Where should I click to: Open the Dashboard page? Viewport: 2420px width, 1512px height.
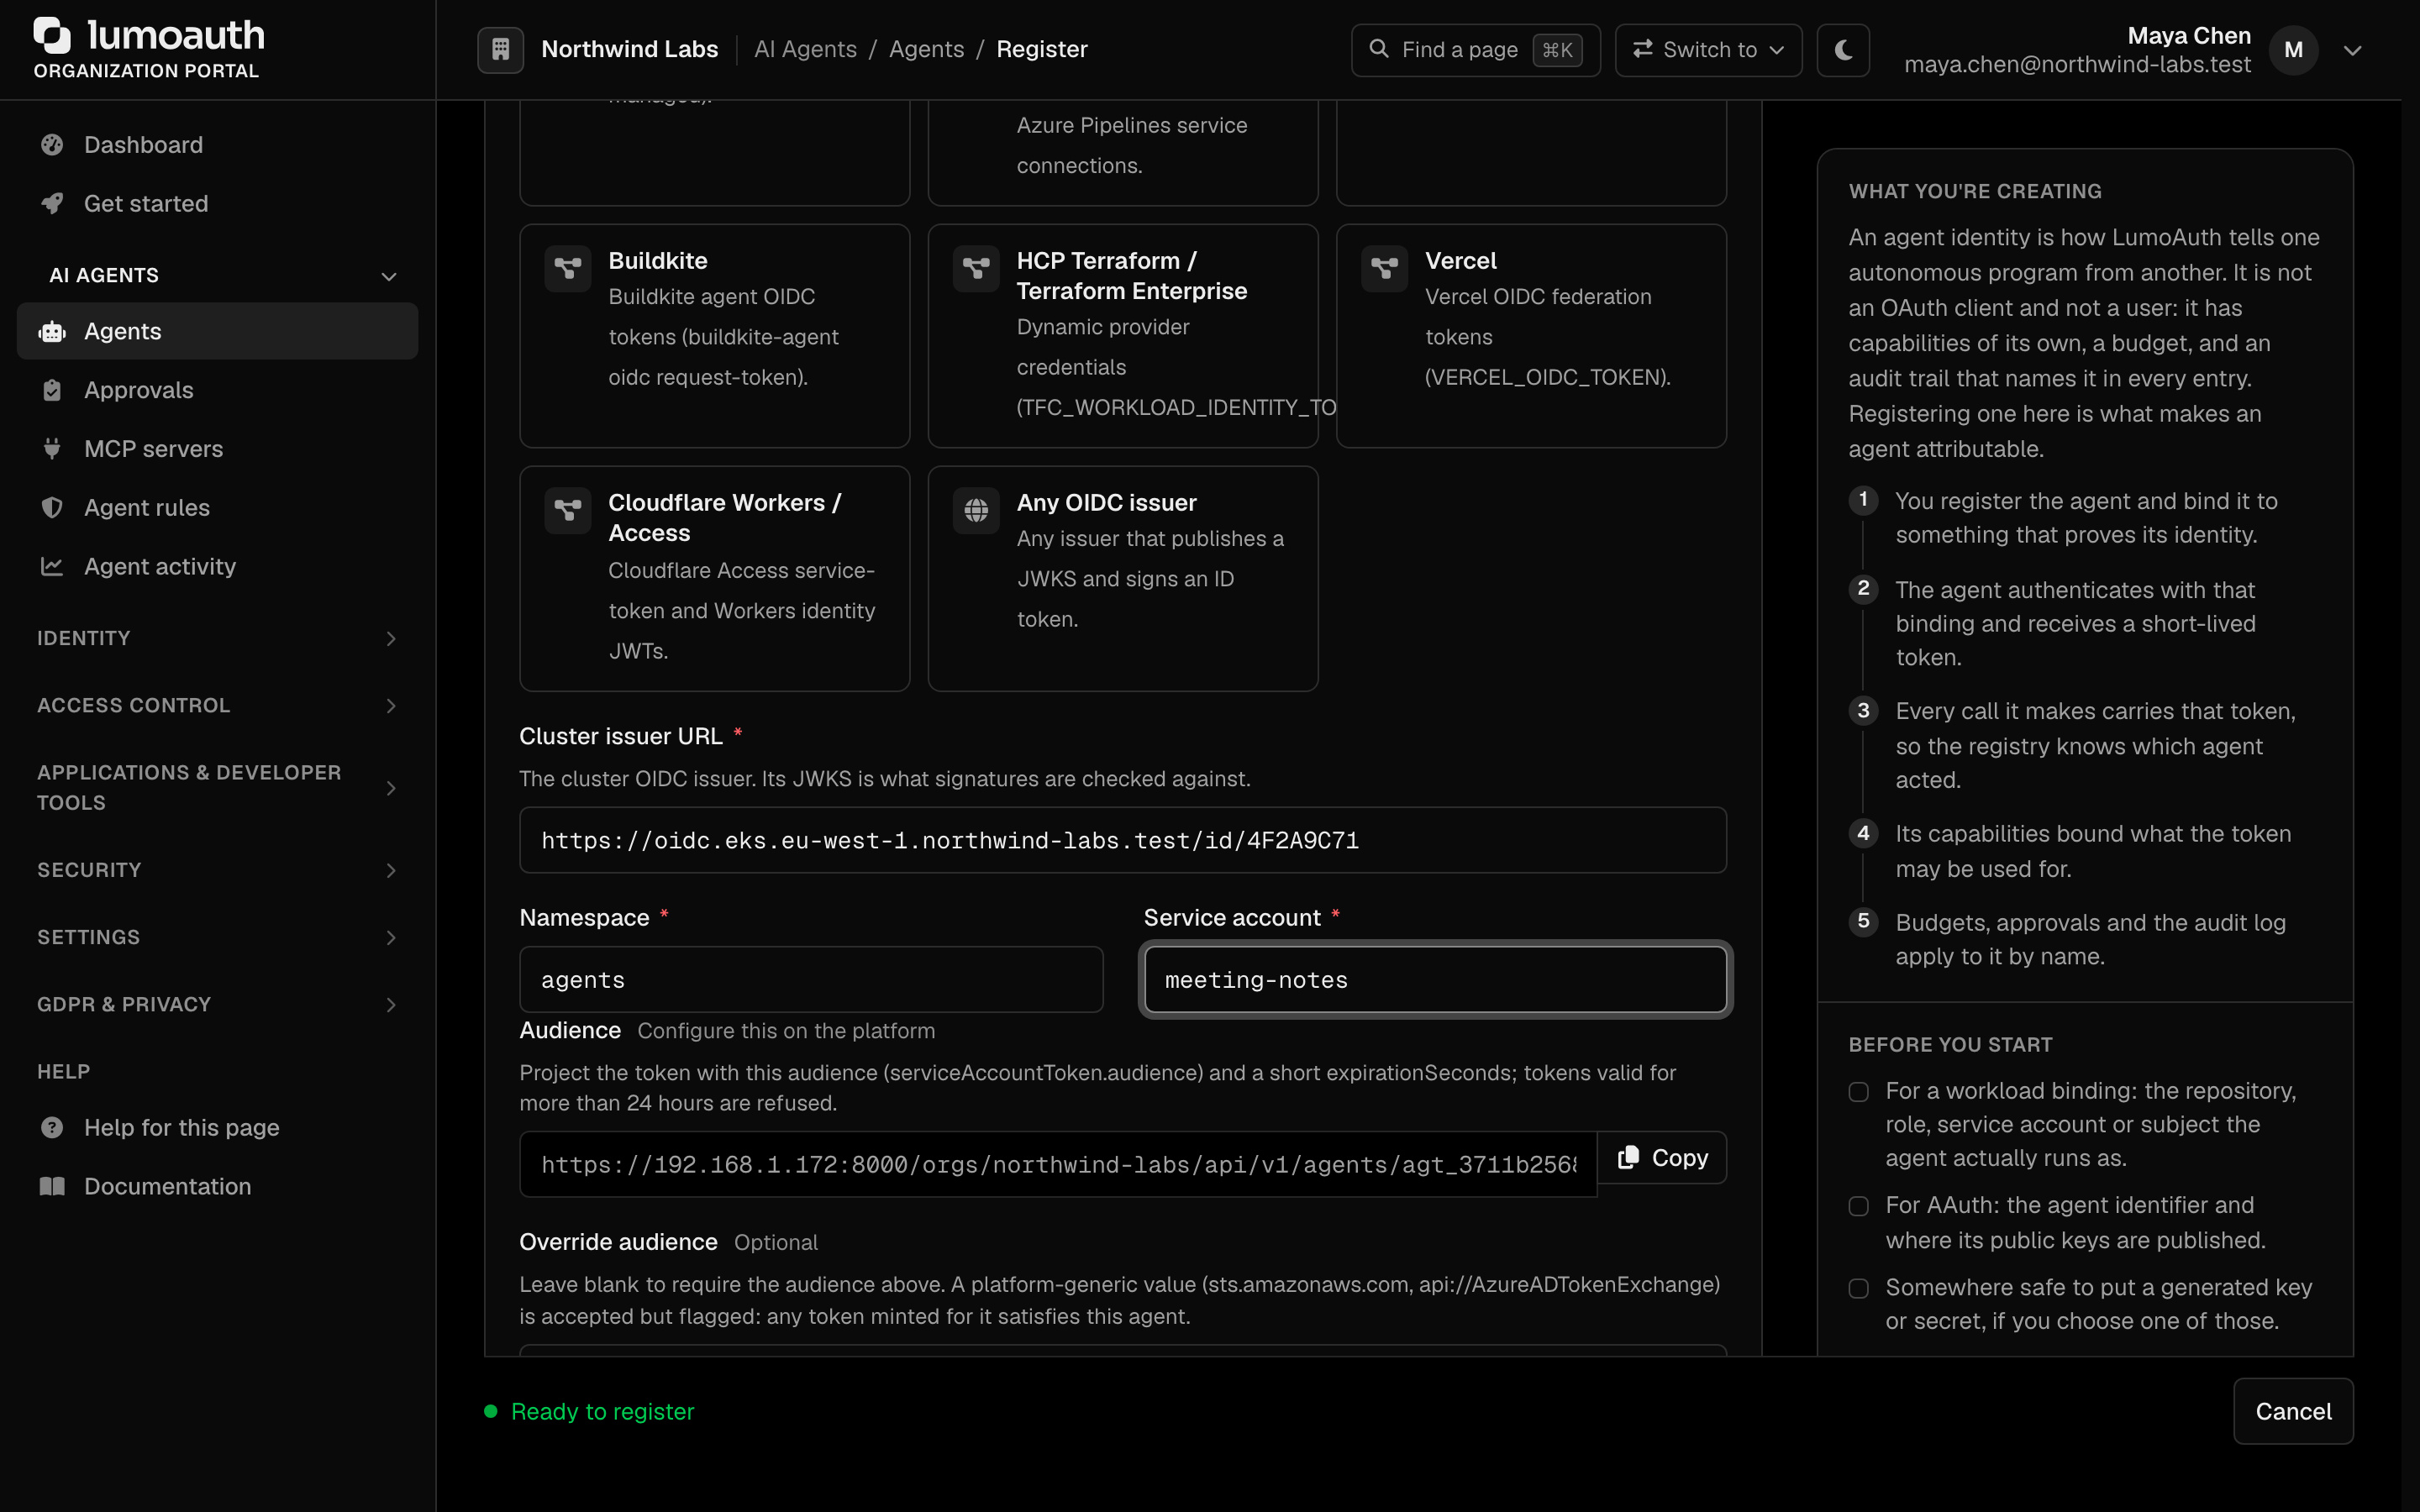pyautogui.click(x=217, y=145)
